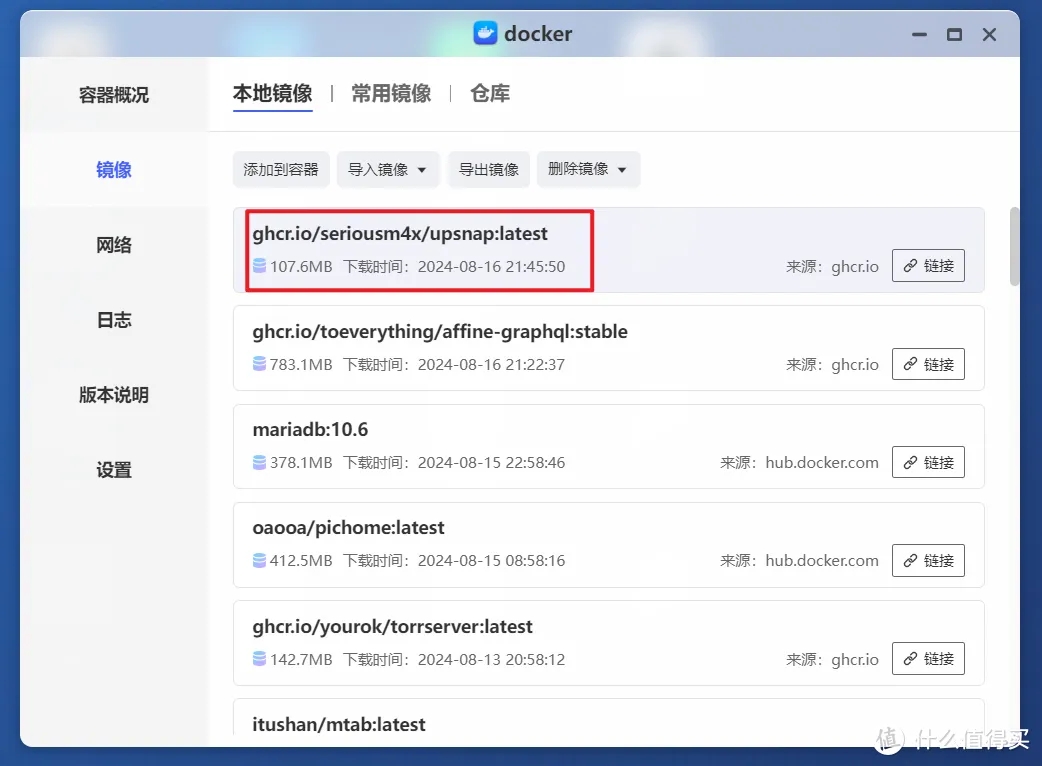
Task: Click the Docker whale icon in the title bar
Action: pos(484,33)
